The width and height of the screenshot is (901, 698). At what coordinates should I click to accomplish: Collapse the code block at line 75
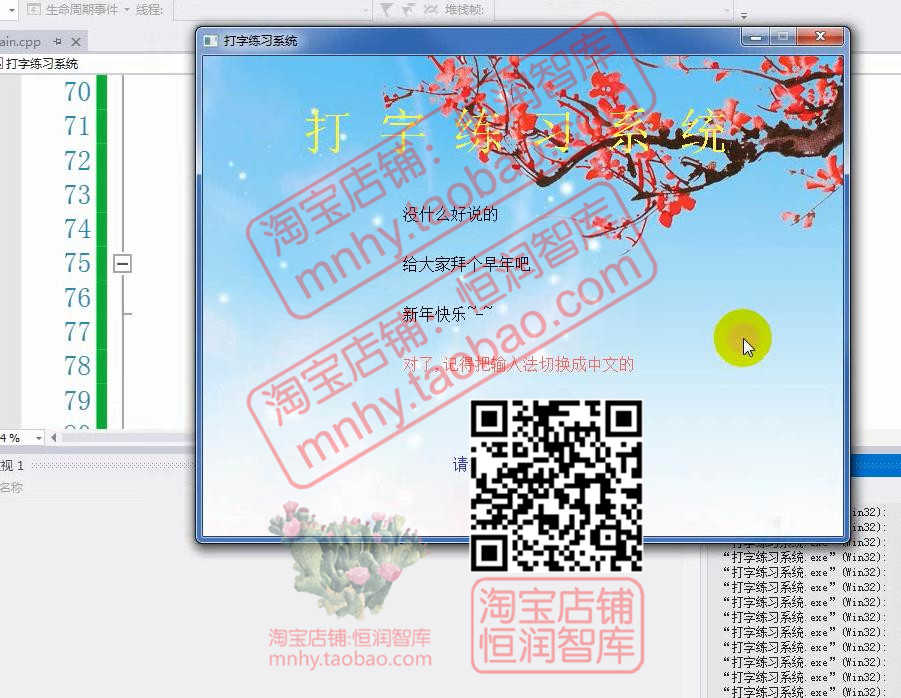point(122,264)
